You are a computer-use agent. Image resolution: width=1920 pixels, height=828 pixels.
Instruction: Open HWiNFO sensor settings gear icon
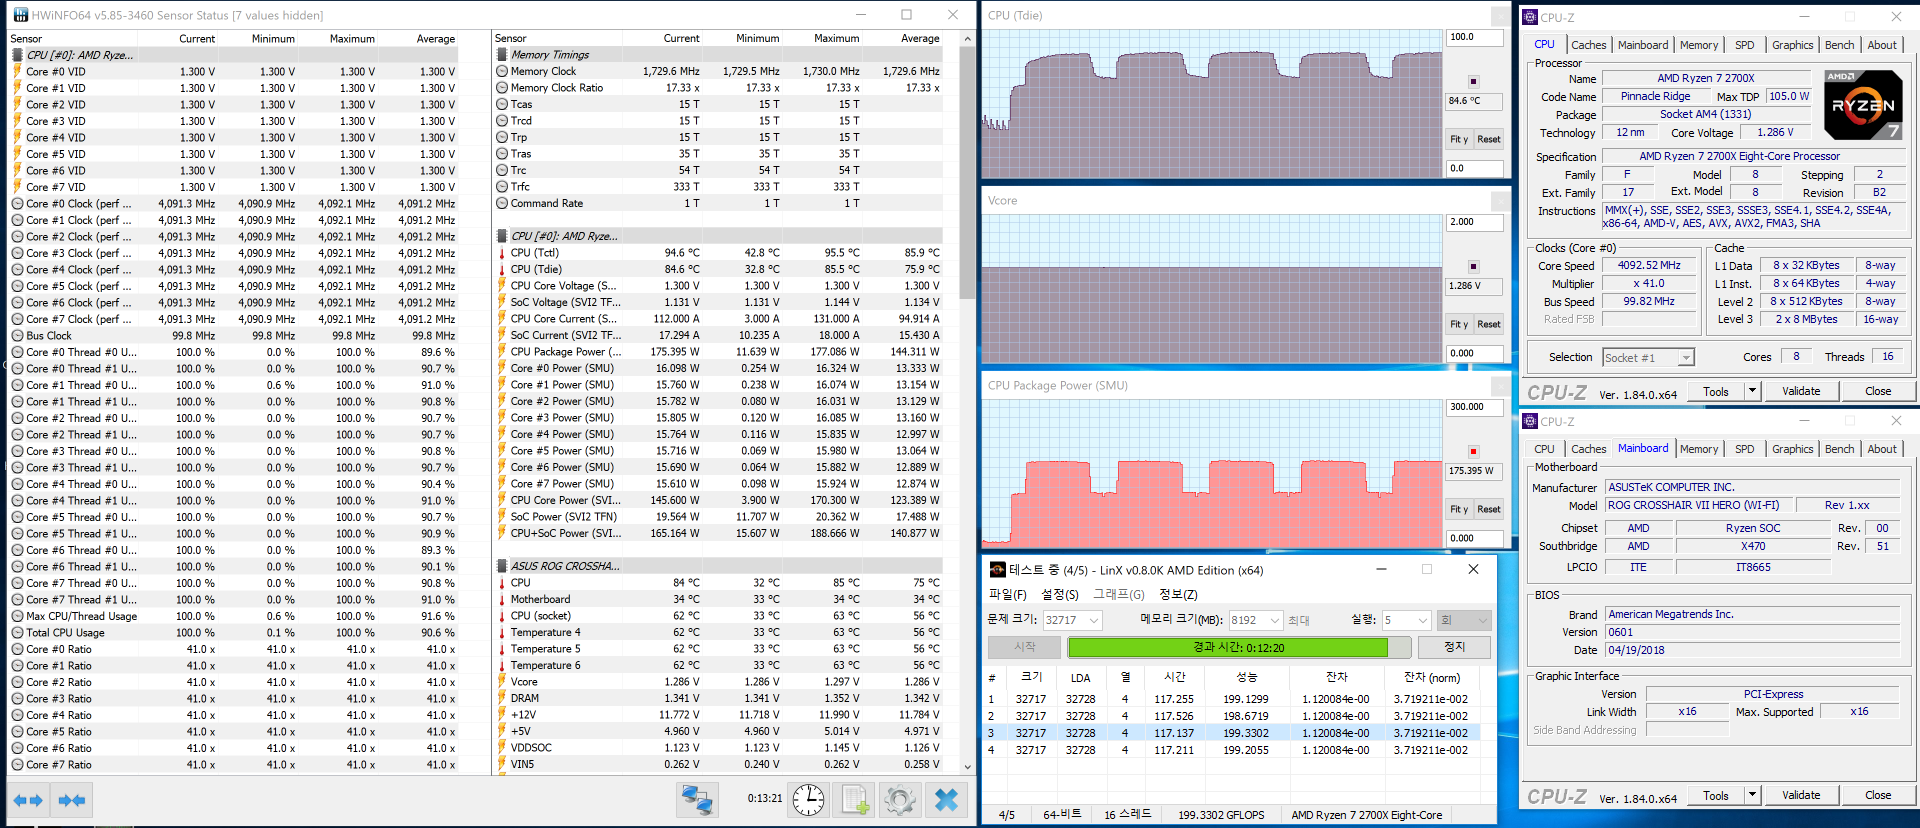[x=900, y=800]
